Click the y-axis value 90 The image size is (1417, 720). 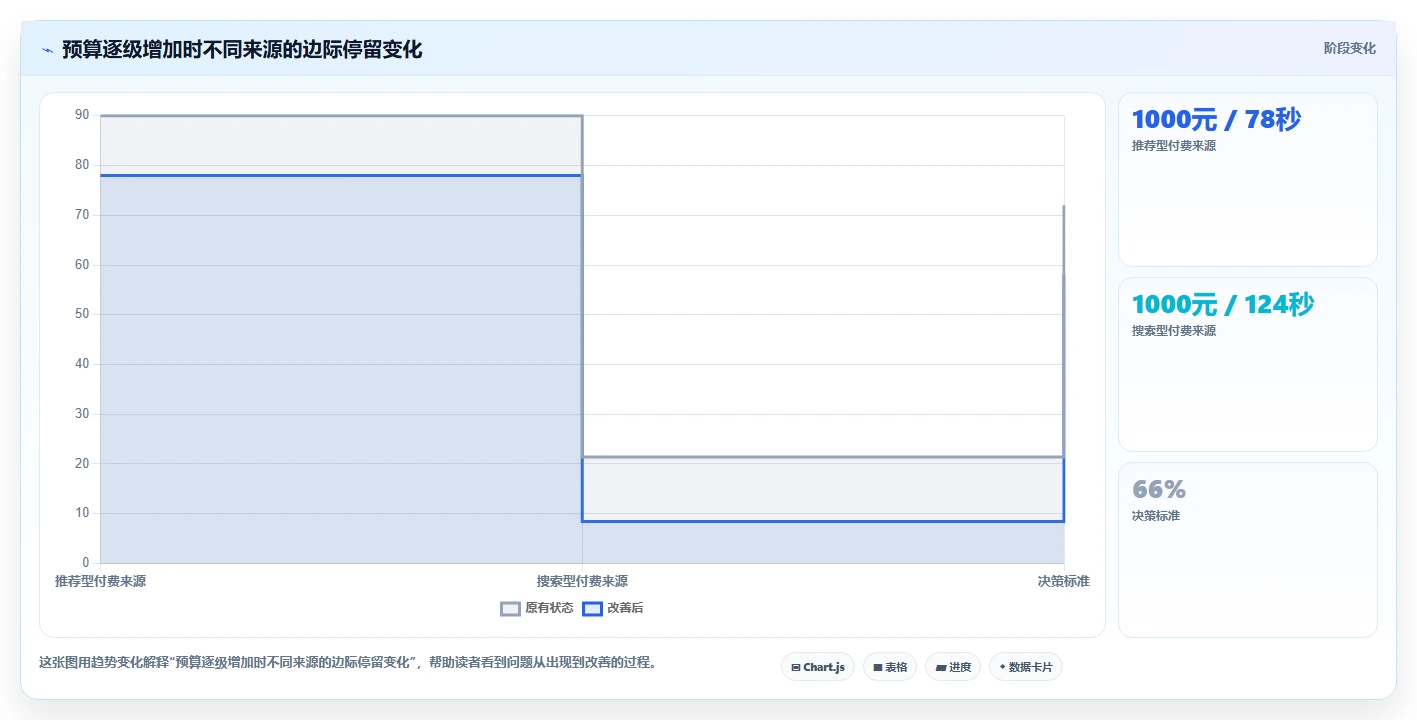tap(82, 115)
